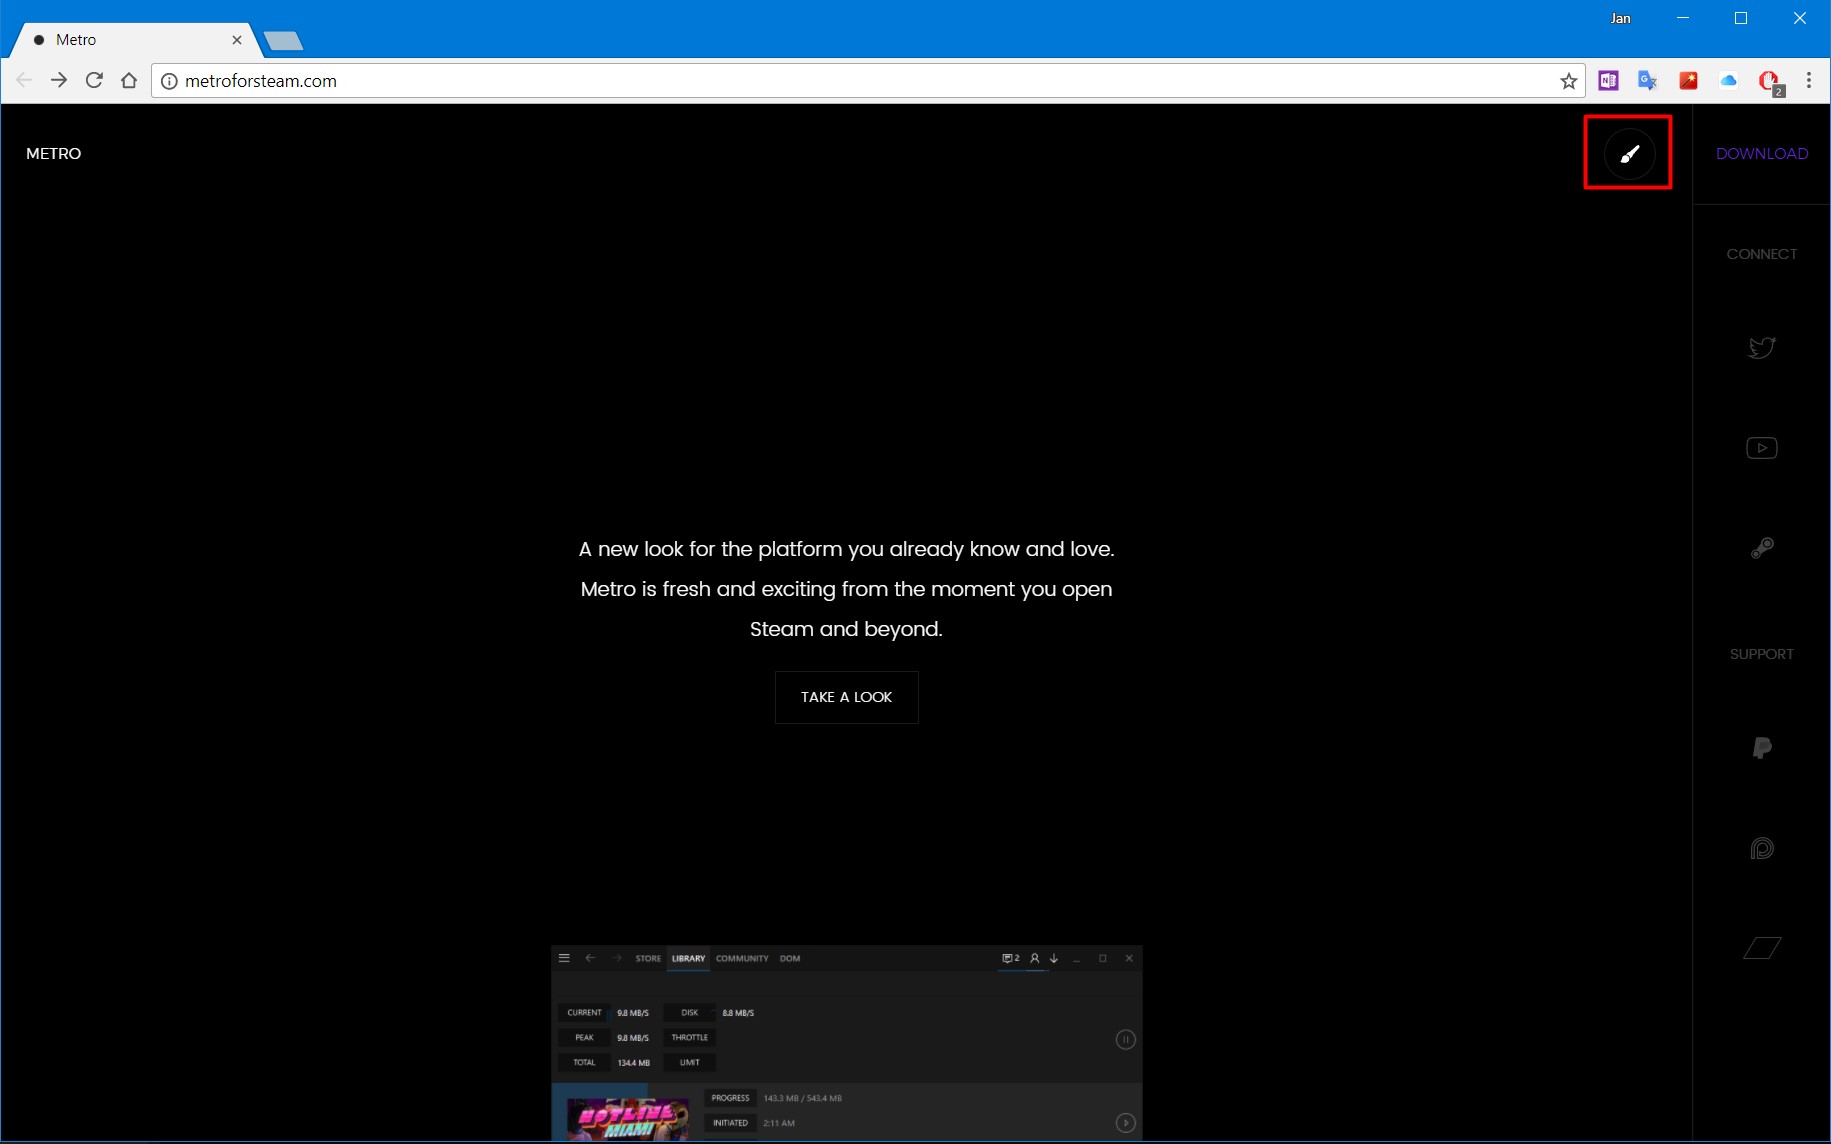Open the YouTube channel icon

click(1761, 448)
